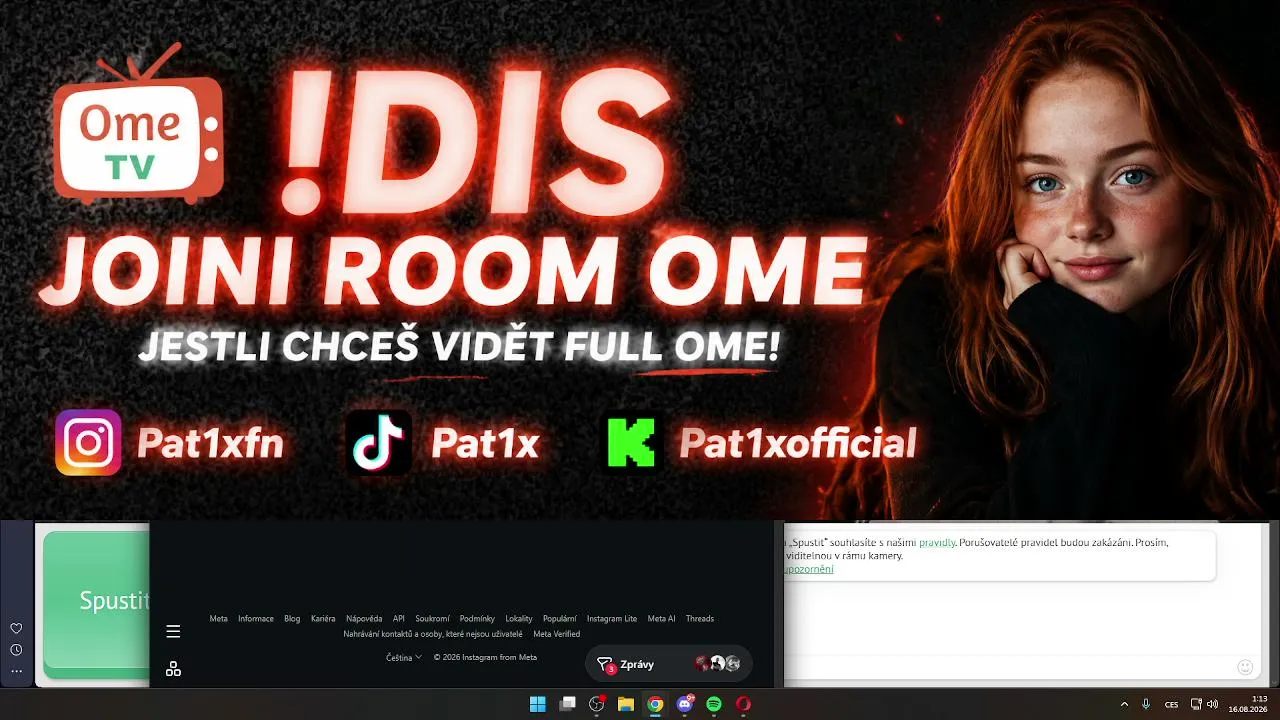
Task: Open the emoji smiley picker in chat
Action: click(x=1245, y=667)
